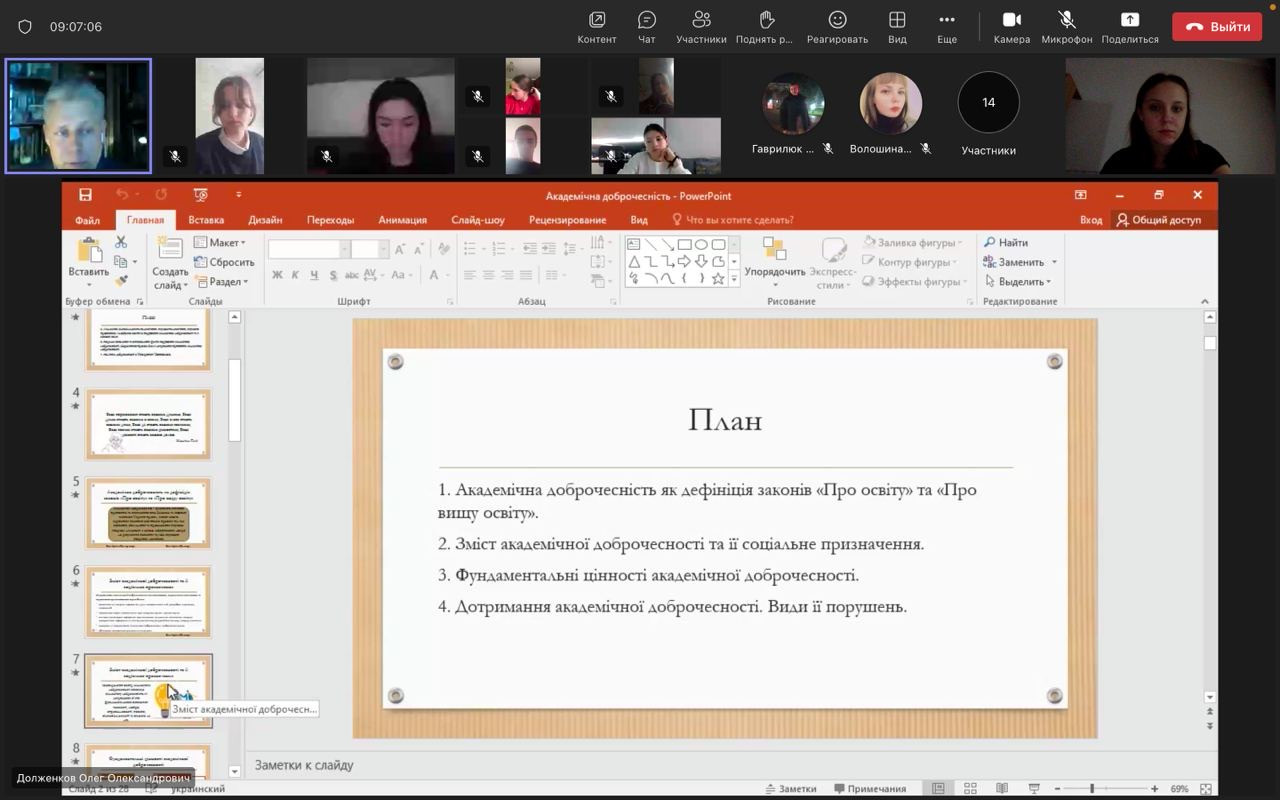Click the PowerPoint Save icon
The height and width of the screenshot is (800, 1280).
point(85,195)
